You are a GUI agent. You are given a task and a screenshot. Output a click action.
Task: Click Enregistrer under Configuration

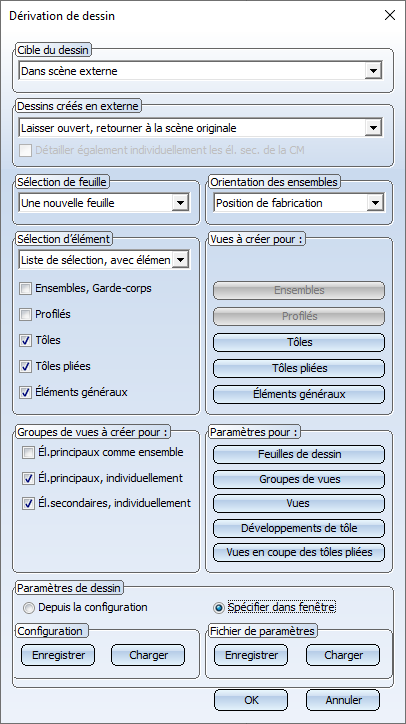point(58,655)
